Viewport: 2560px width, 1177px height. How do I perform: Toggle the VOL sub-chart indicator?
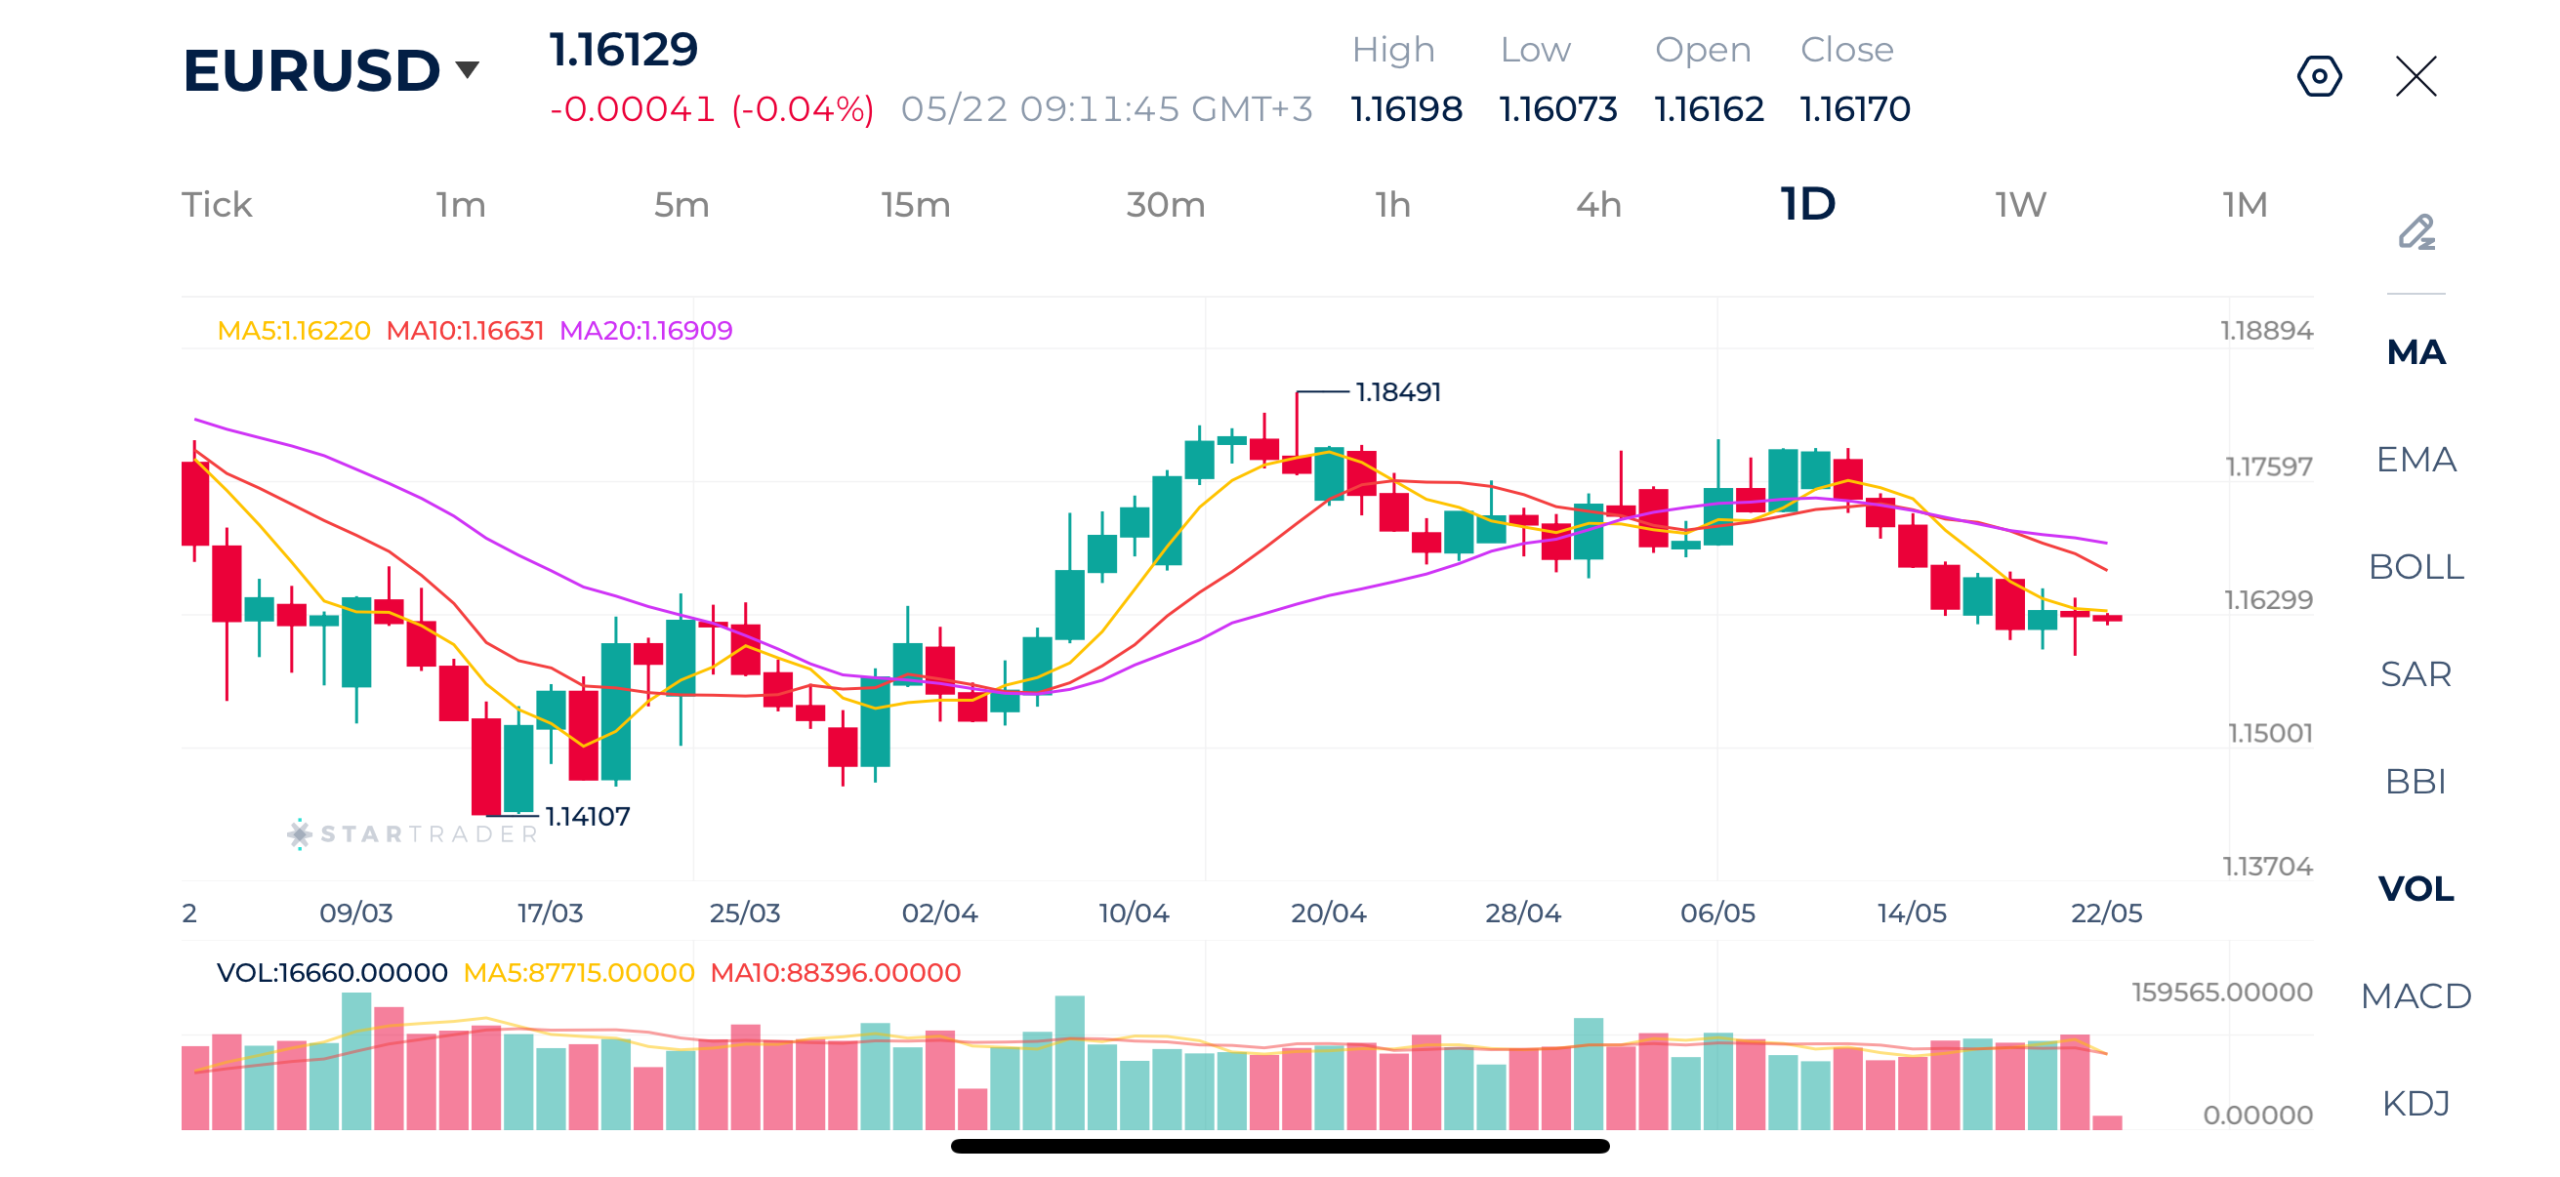pos(2415,886)
